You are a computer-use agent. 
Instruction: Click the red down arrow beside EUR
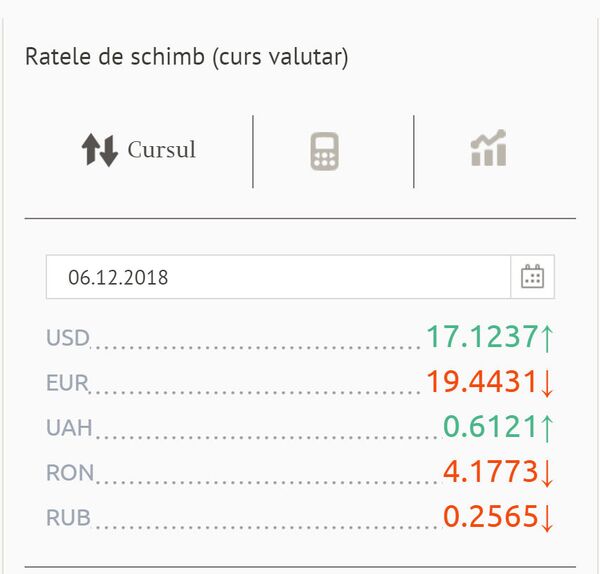click(546, 382)
